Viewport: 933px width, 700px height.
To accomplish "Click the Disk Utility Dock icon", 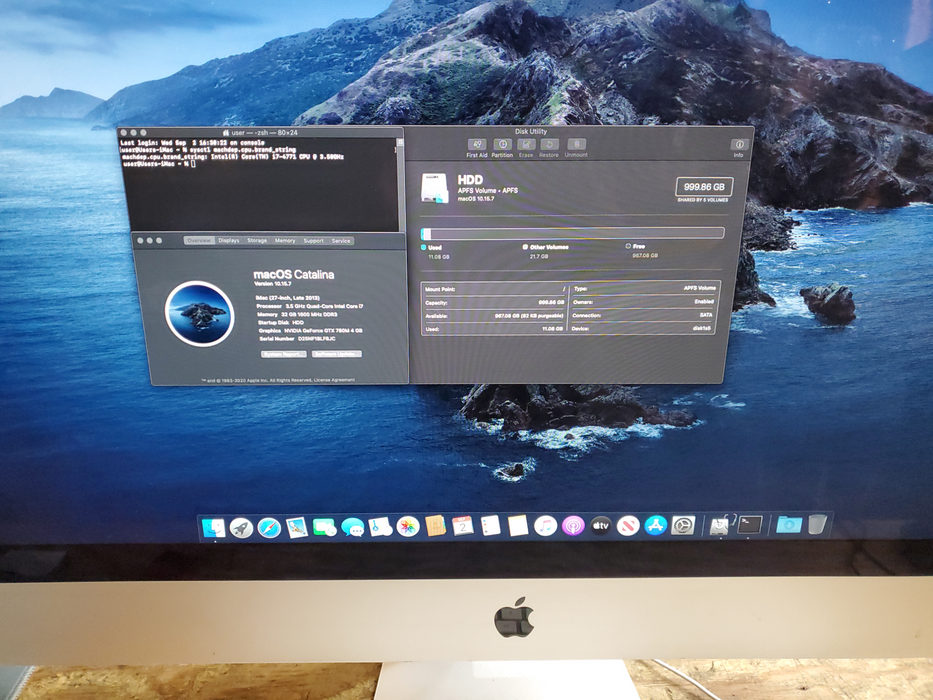I will click(x=721, y=525).
